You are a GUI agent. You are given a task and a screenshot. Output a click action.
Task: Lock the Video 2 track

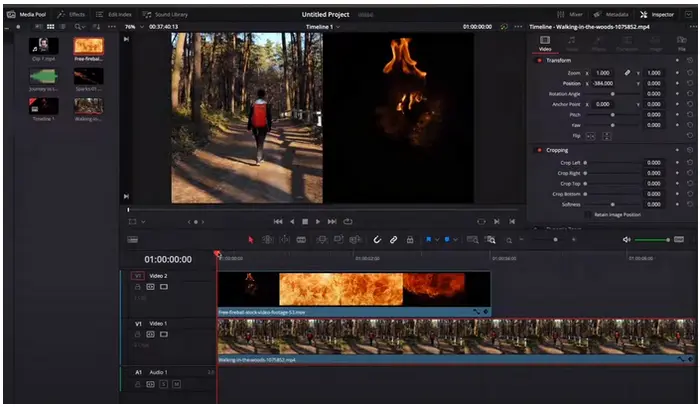[138, 287]
